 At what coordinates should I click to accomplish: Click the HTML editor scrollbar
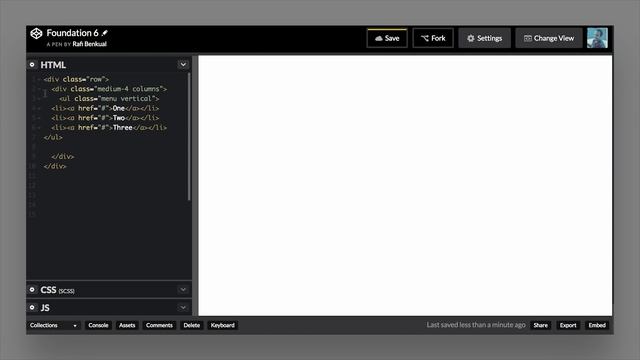[x=189, y=137]
